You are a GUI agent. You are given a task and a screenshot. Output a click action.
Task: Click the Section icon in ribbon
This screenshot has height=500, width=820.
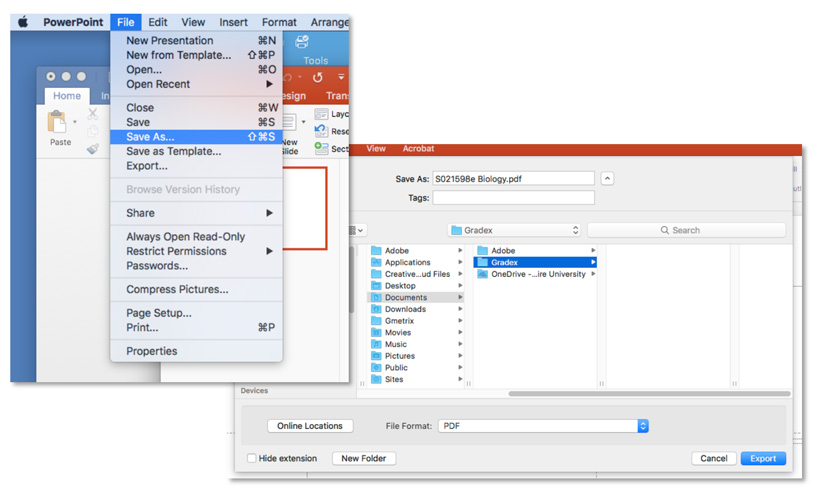[321, 149]
